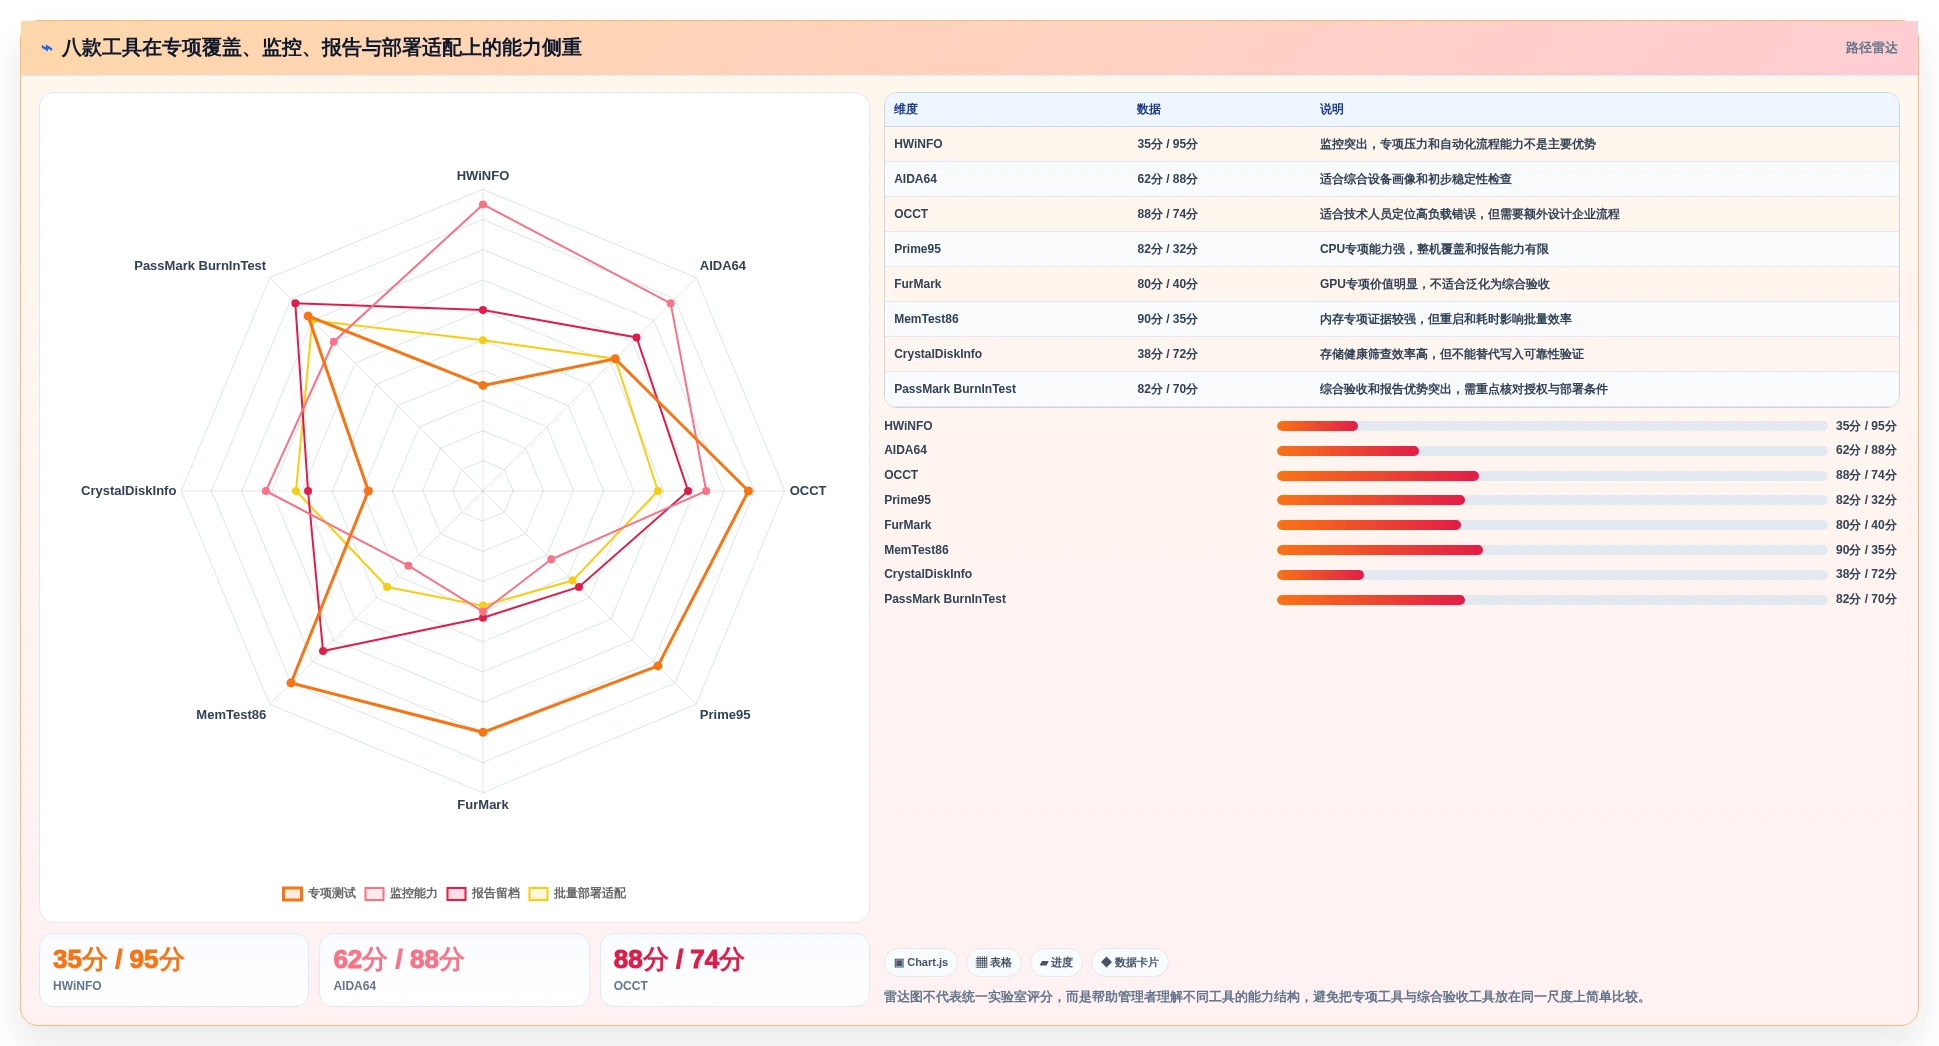Click the orange 专项测试 point on the FurMark axis
This screenshot has width=1939, height=1046.
[x=483, y=732]
